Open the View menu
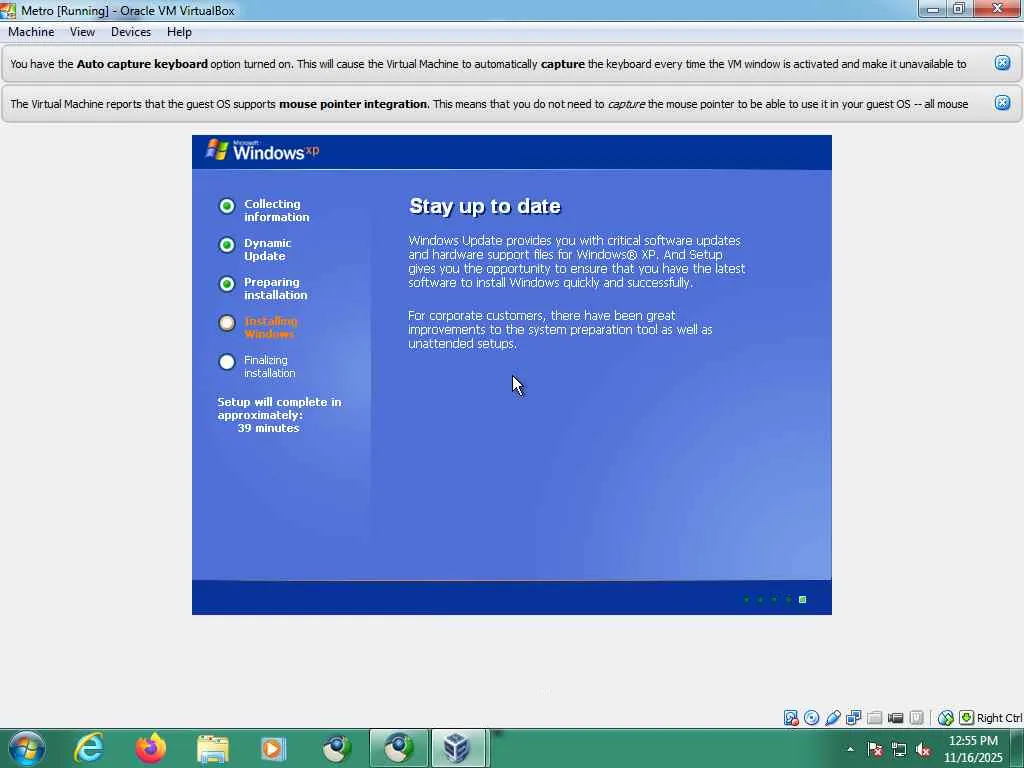Viewport: 1024px width, 768px height. [x=82, y=32]
